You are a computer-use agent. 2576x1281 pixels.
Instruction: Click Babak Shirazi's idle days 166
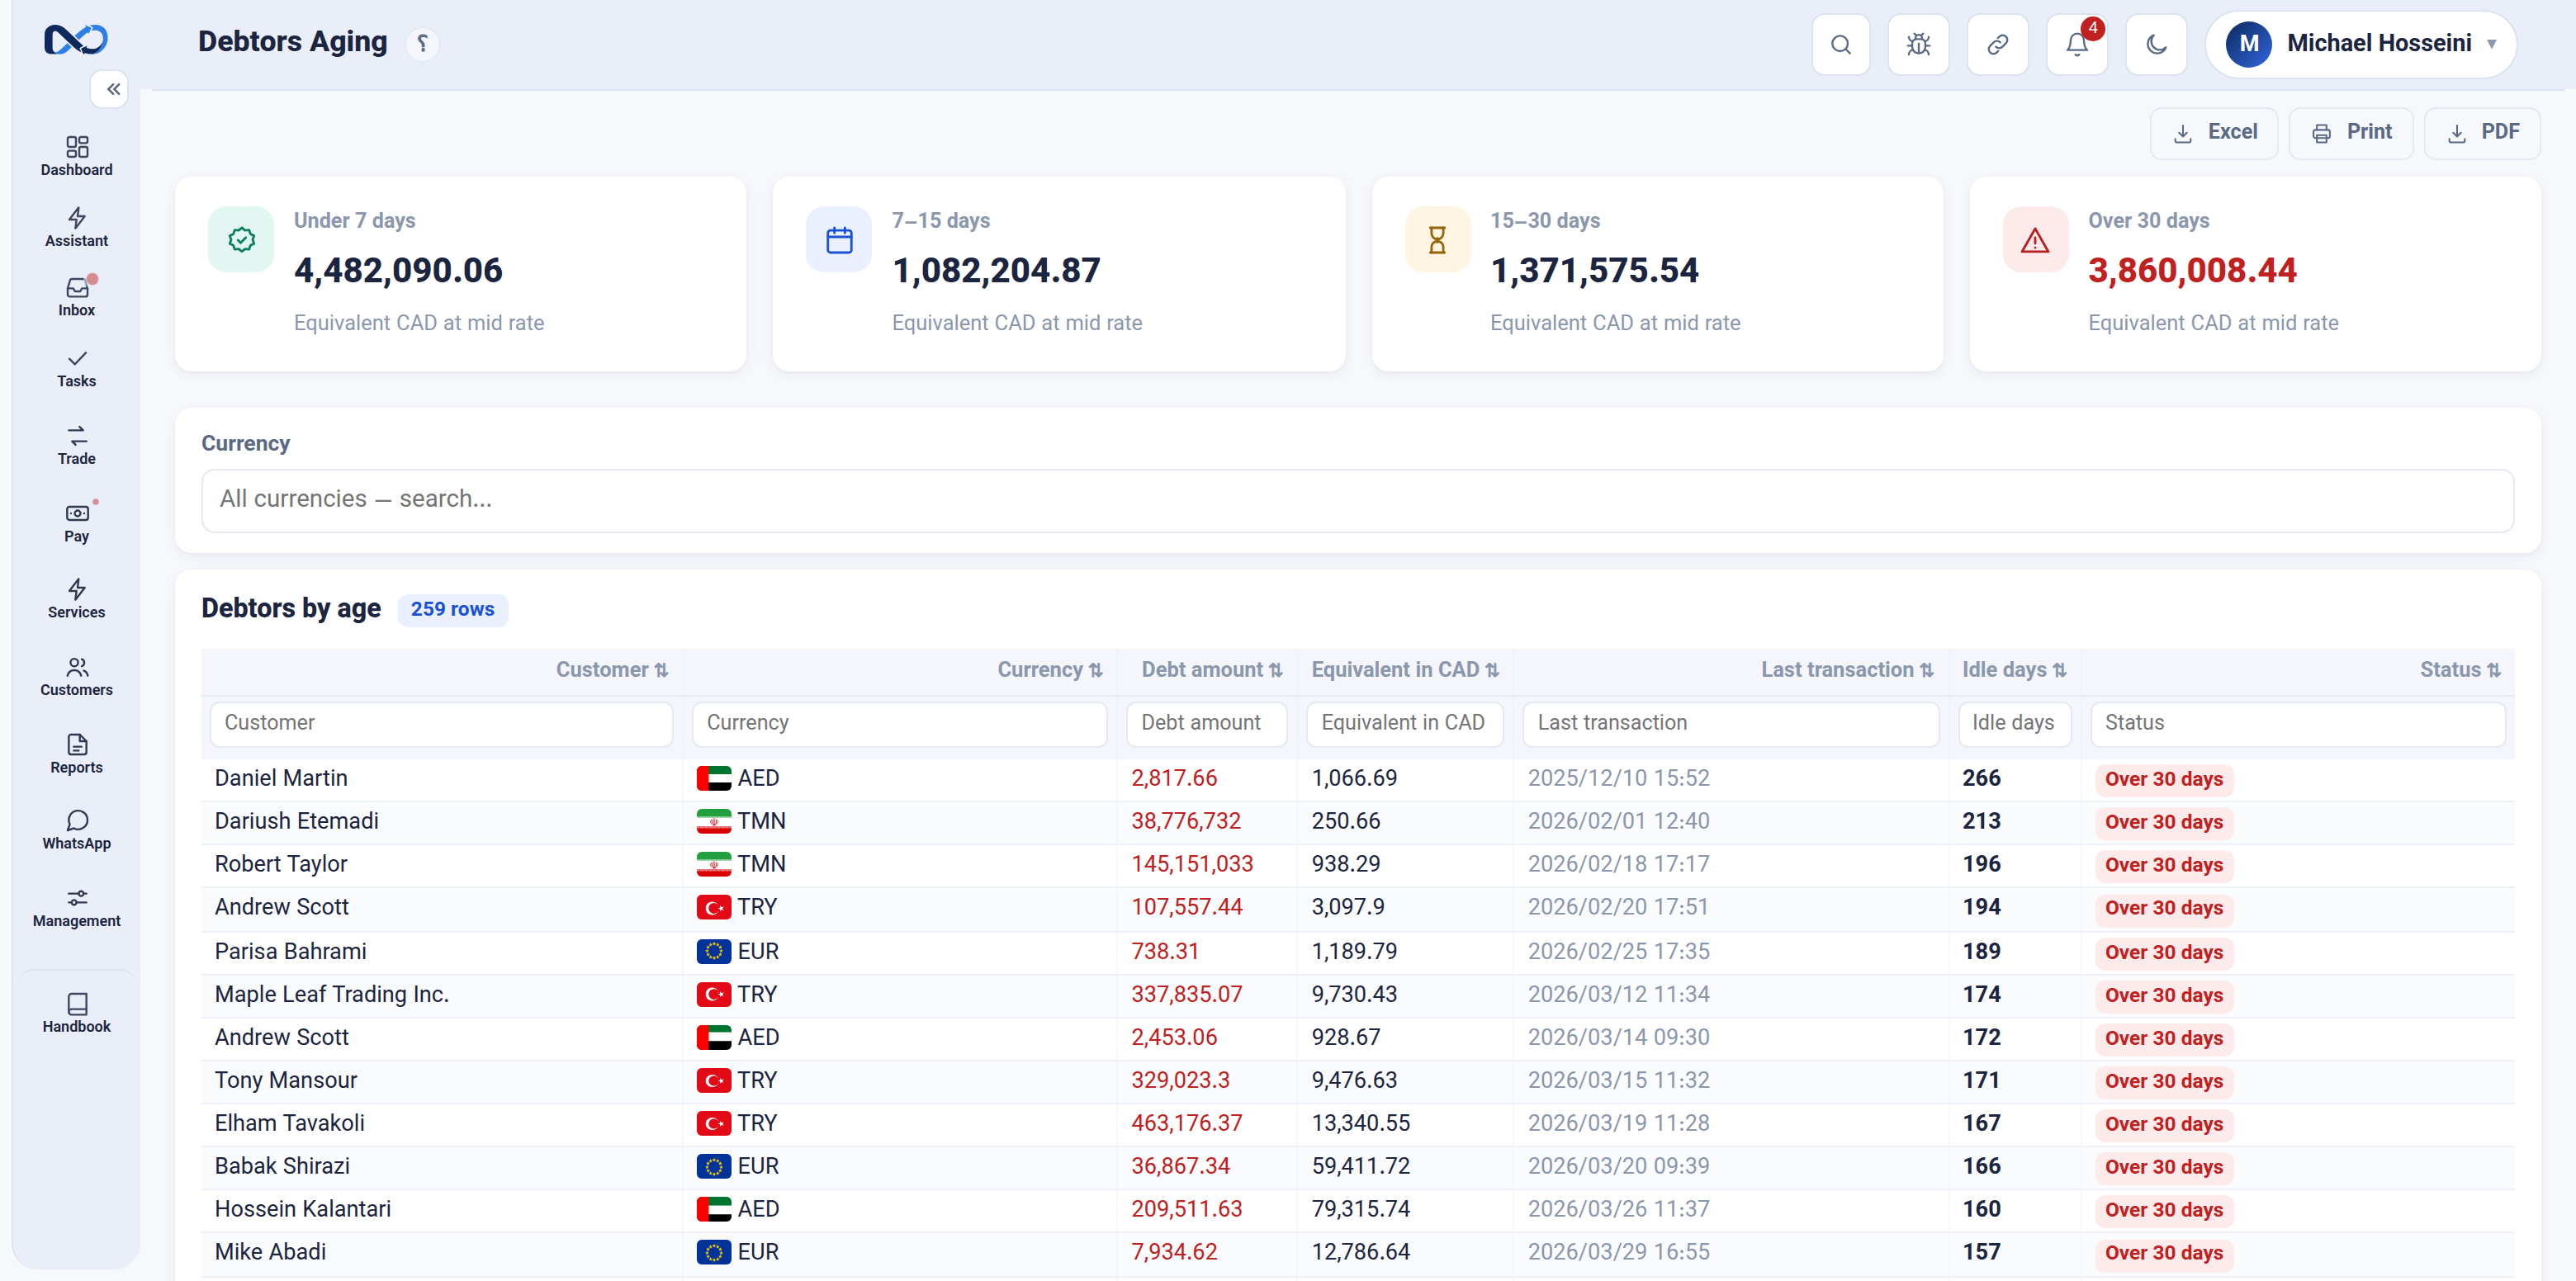point(1981,1167)
